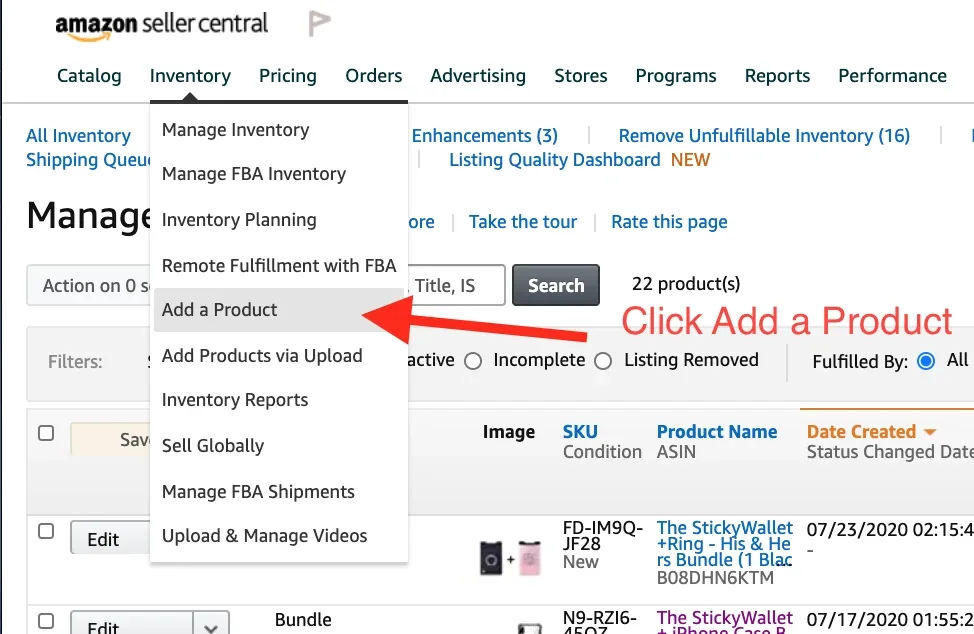Open the Action on 0 selected dropdown
Image resolution: width=974 pixels, height=634 pixels.
88,285
